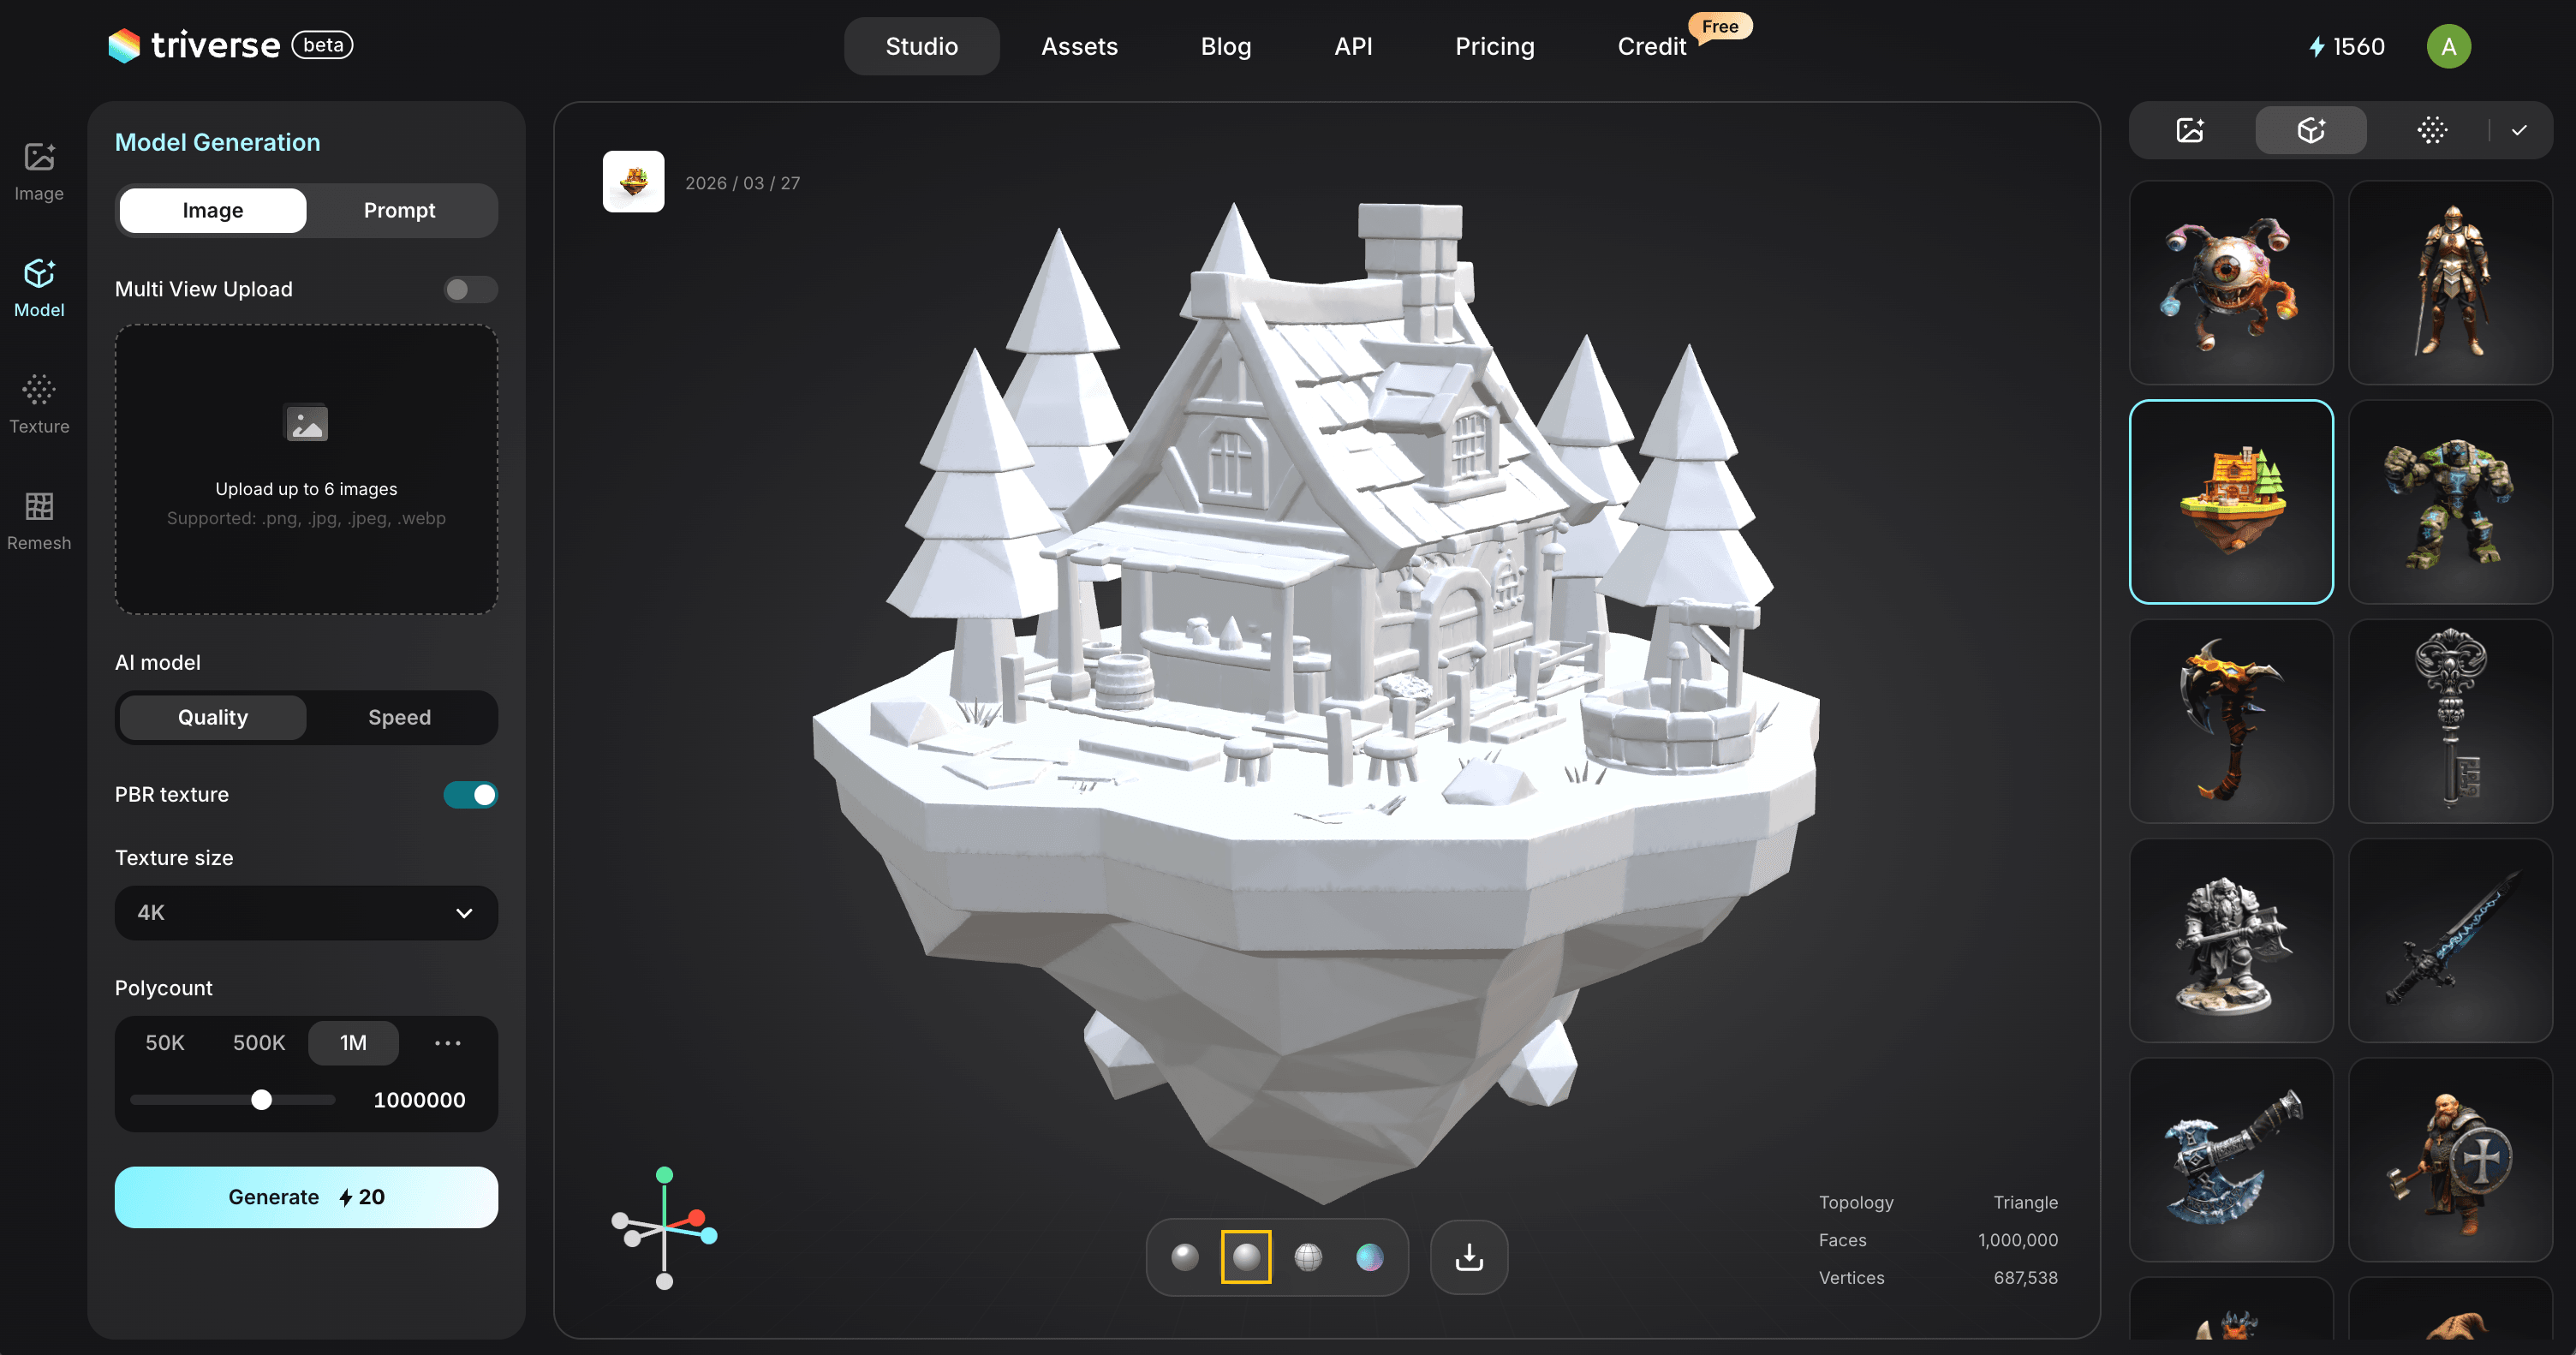Open the grey dwarf statue thumbnail
The height and width of the screenshot is (1355, 2576).
click(x=2231, y=940)
